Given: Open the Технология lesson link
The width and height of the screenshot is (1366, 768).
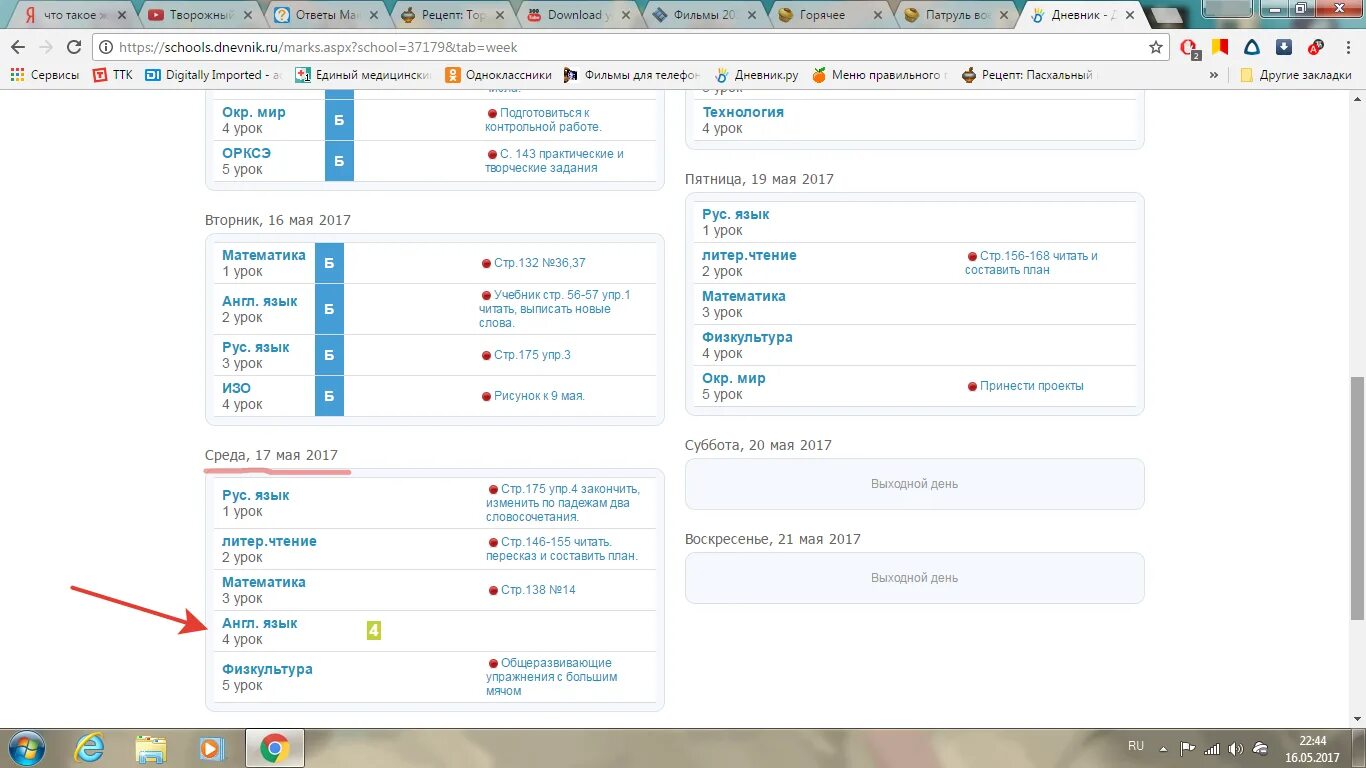Looking at the screenshot, I should [x=743, y=112].
